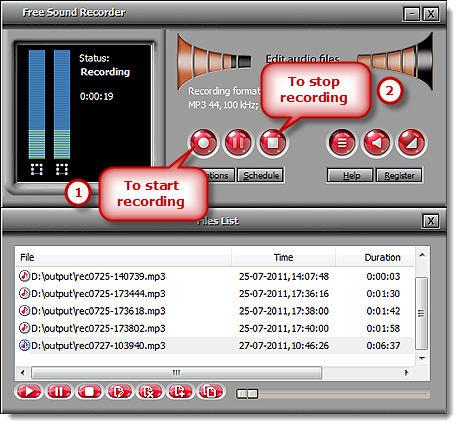Open the Schedule dialog

[x=261, y=175]
